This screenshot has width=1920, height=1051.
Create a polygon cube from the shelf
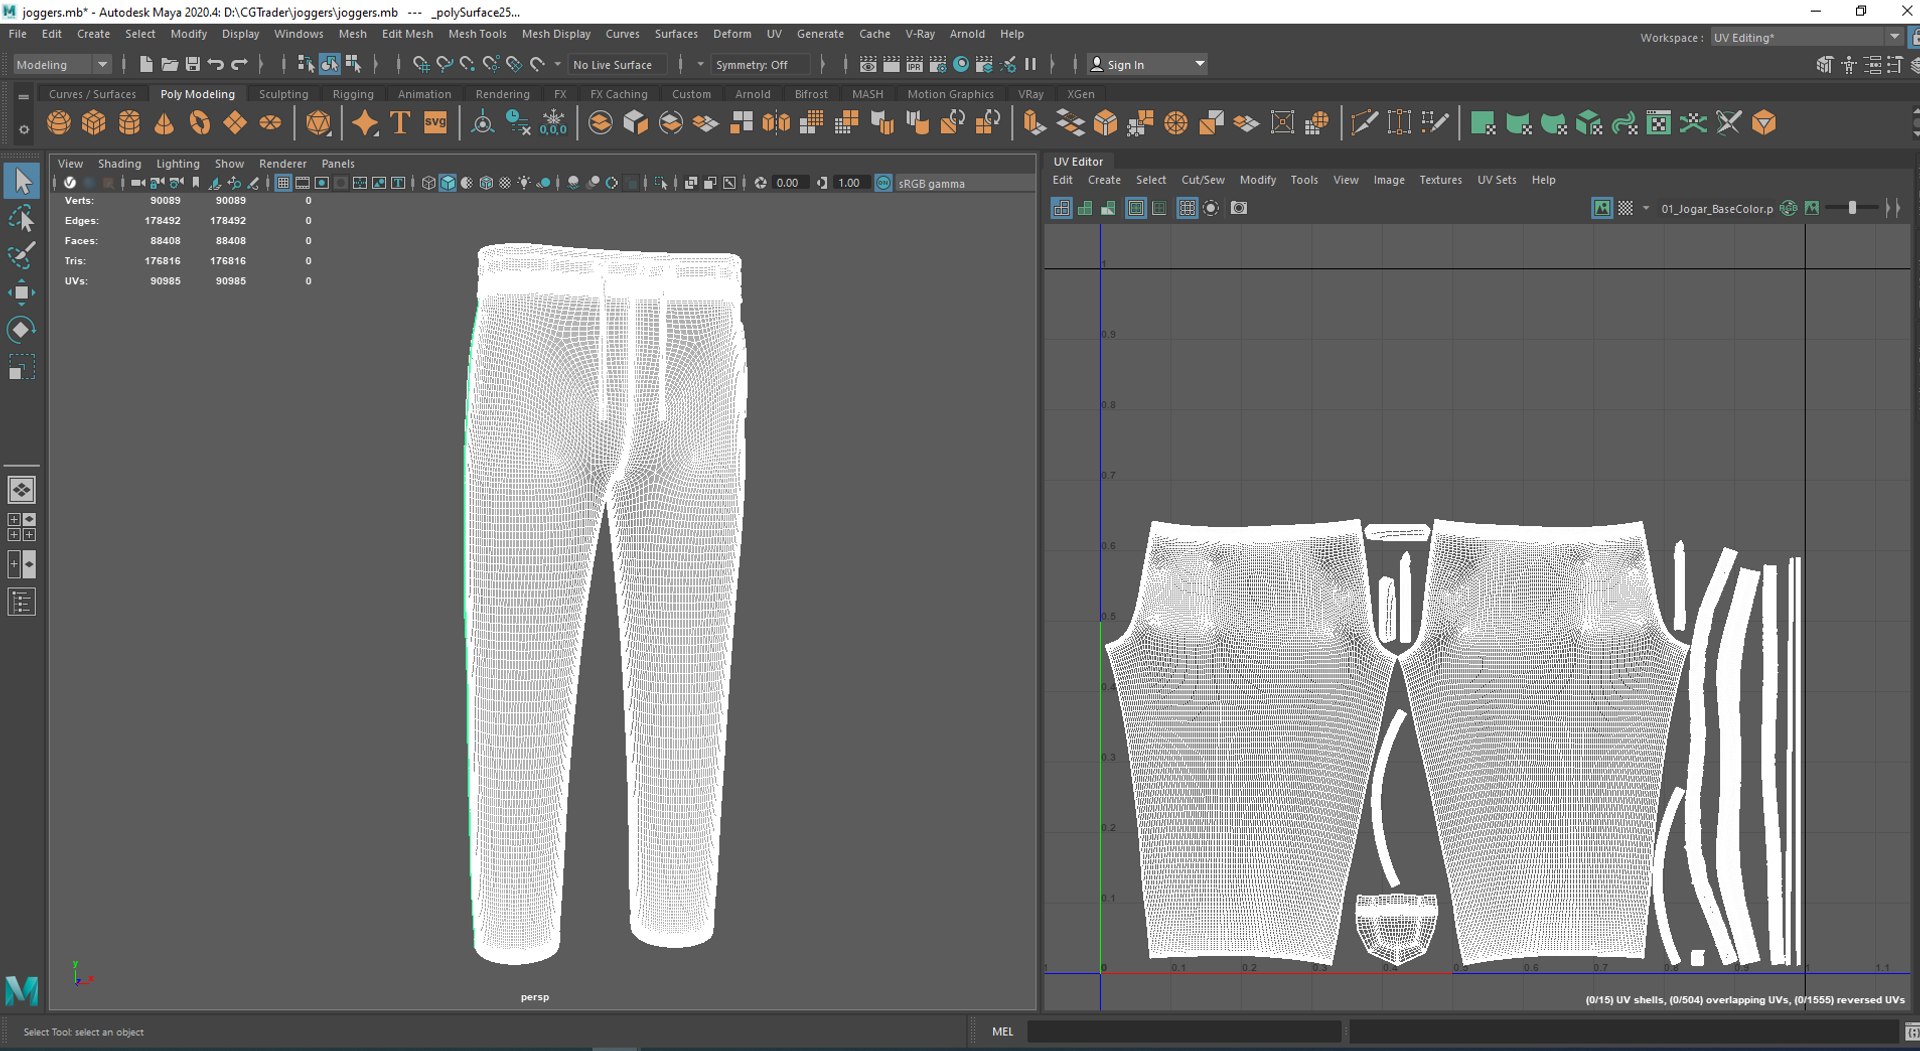[x=94, y=123]
